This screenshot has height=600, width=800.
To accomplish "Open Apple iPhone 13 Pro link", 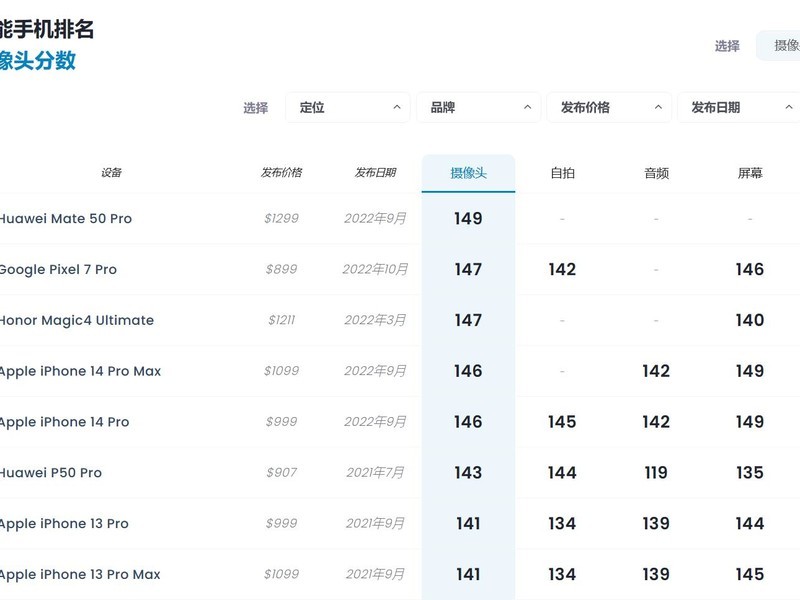I will click(64, 524).
